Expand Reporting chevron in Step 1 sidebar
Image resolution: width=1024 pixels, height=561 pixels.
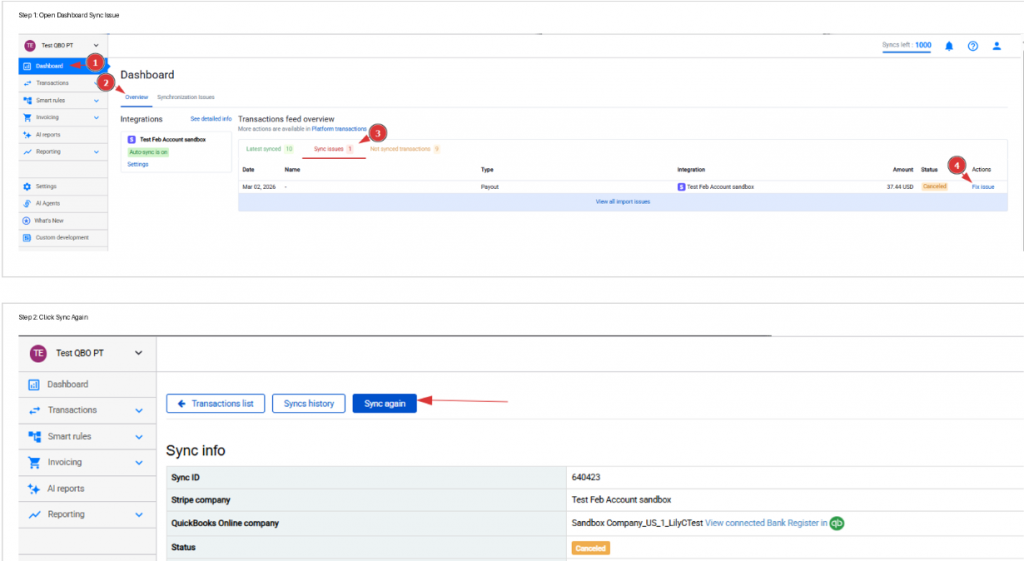[x=96, y=152]
